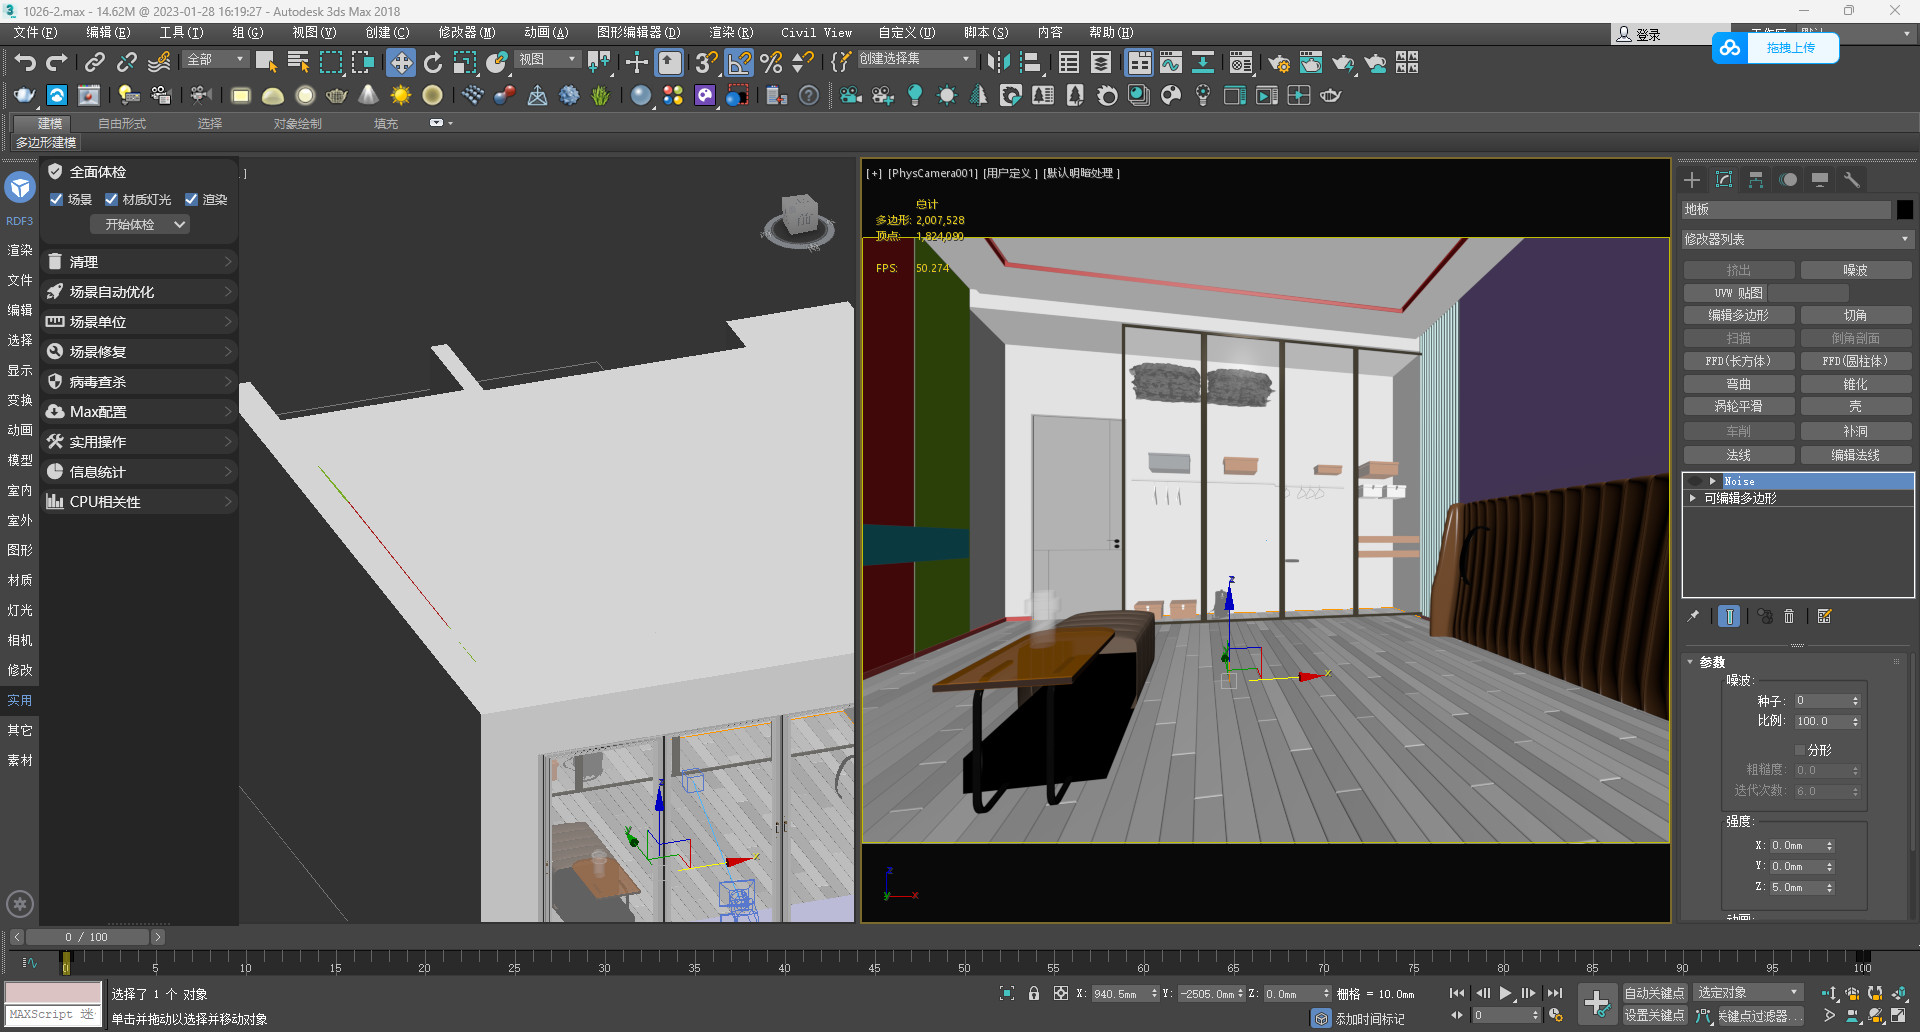1920x1032 pixels.
Task: Click the Maximize Viewport toggle icon
Action: click(x=1897, y=1015)
